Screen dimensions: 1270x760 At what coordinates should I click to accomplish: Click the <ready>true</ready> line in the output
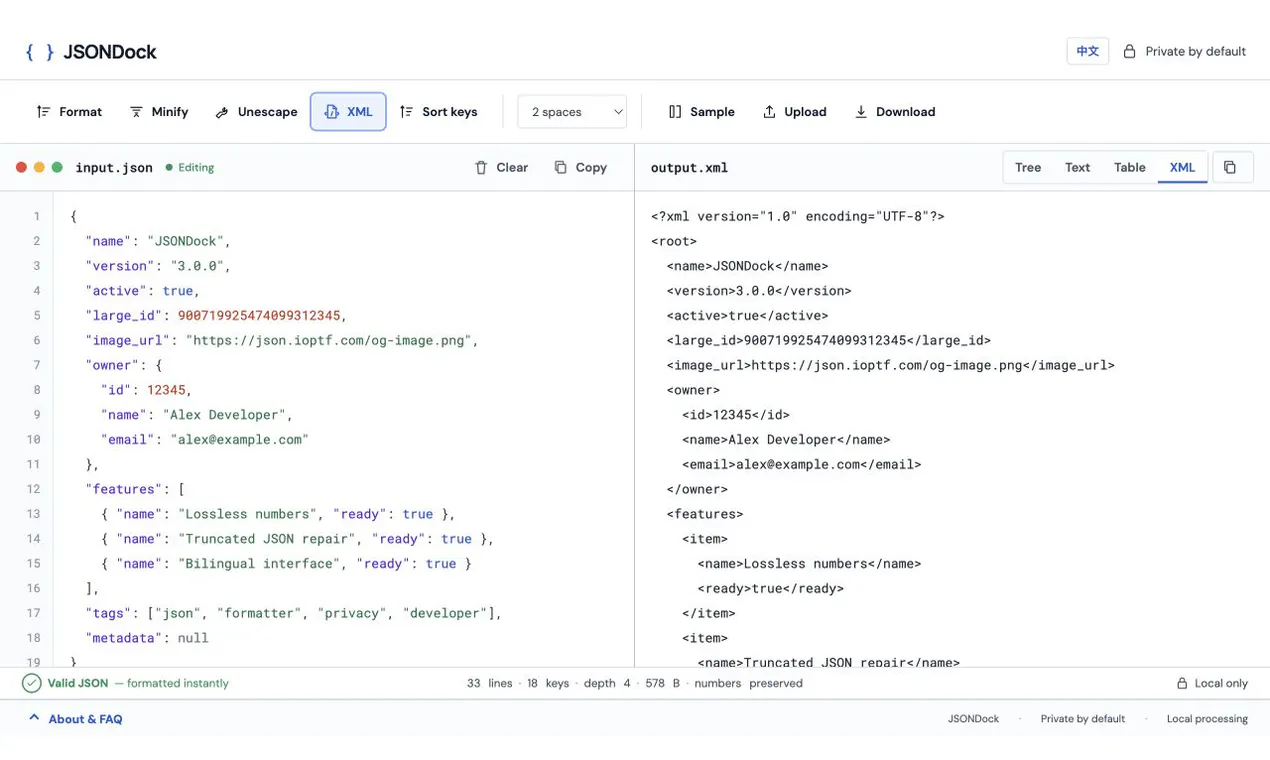click(770, 588)
